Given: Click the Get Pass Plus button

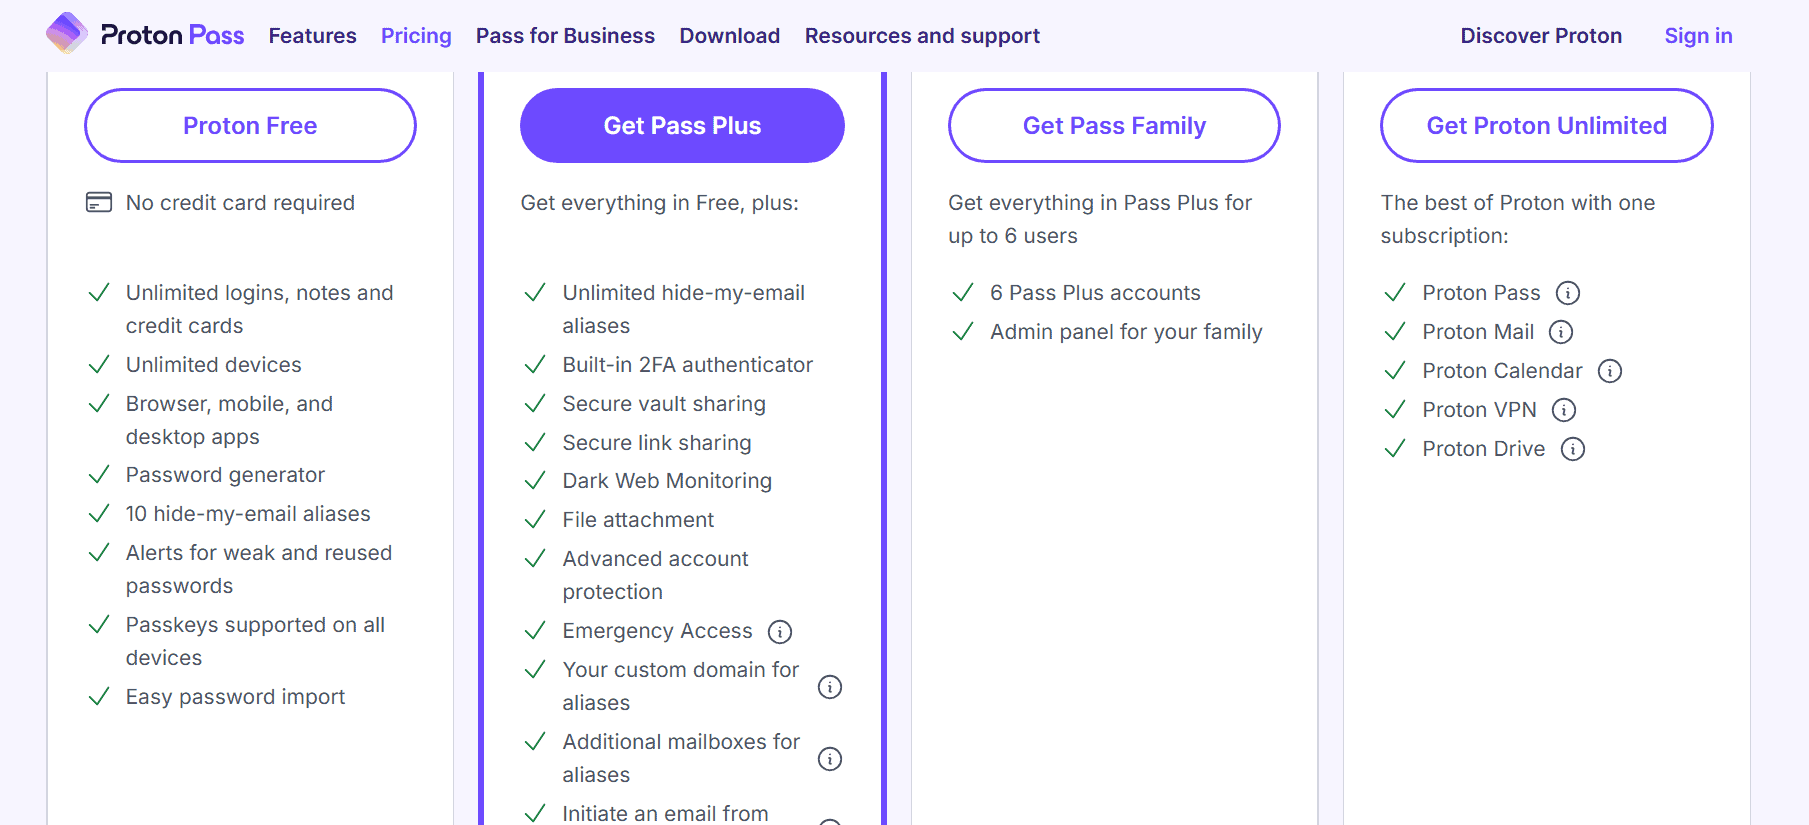Looking at the screenshot, I should click(x=682, y=126).
